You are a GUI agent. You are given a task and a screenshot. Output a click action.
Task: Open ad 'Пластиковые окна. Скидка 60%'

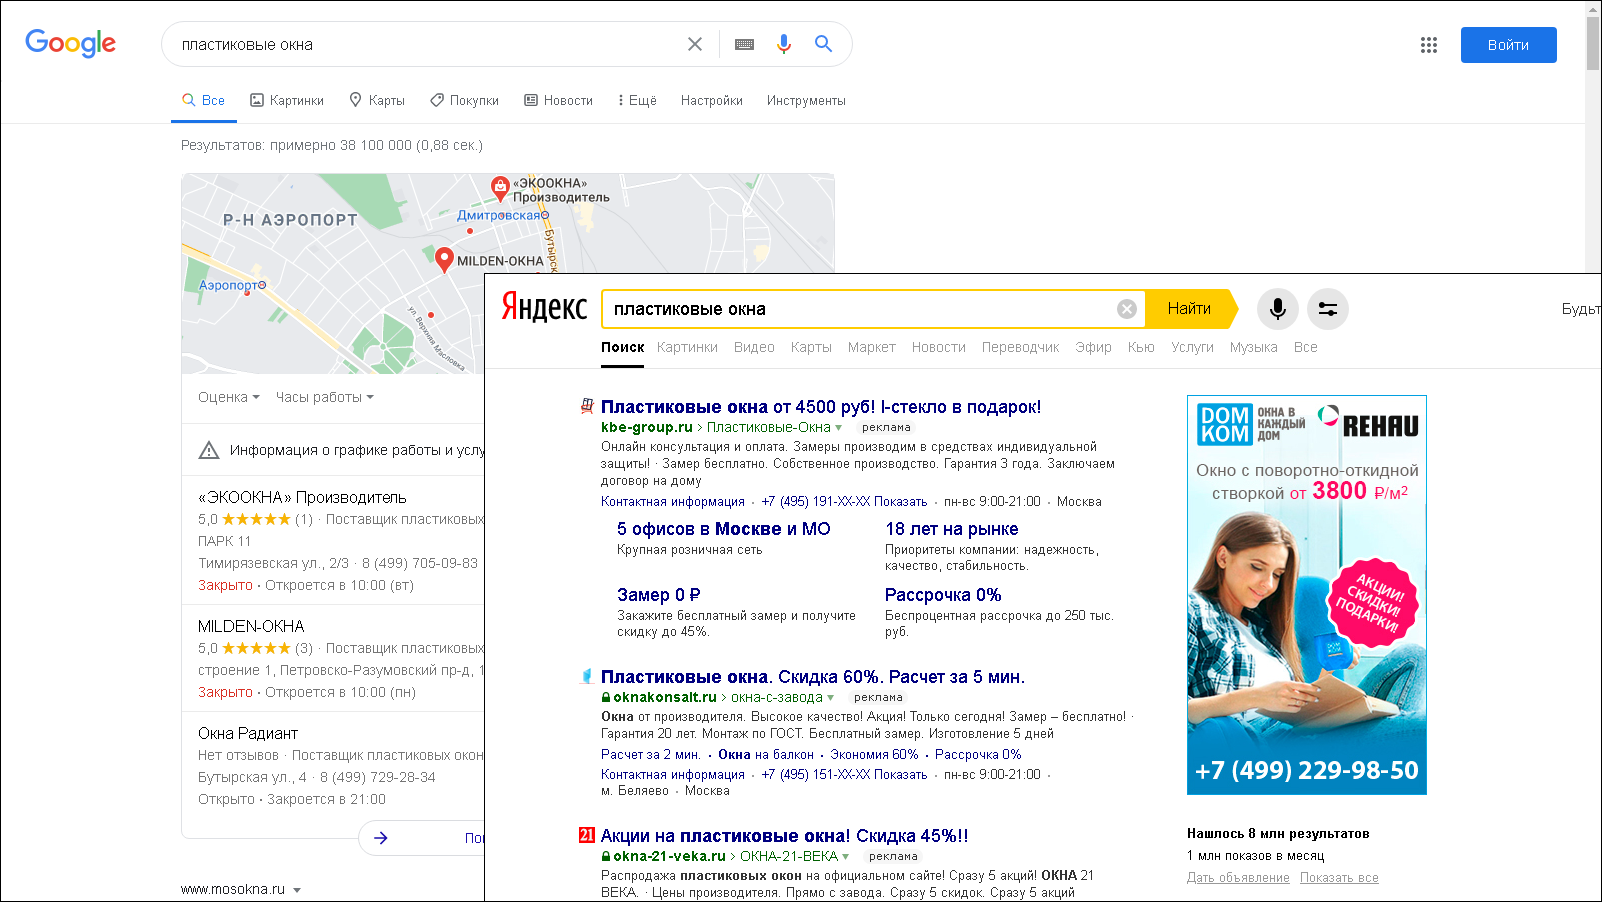pyautogui.click(x=813, y=677)
